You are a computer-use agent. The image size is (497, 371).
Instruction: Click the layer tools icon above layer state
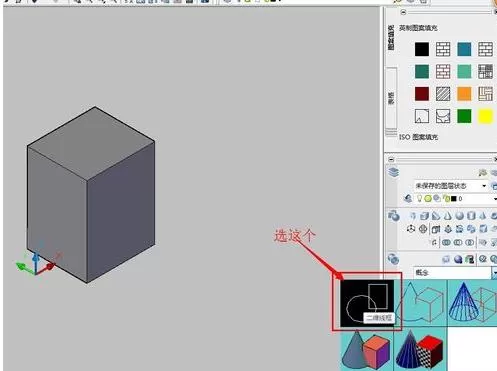483,172
